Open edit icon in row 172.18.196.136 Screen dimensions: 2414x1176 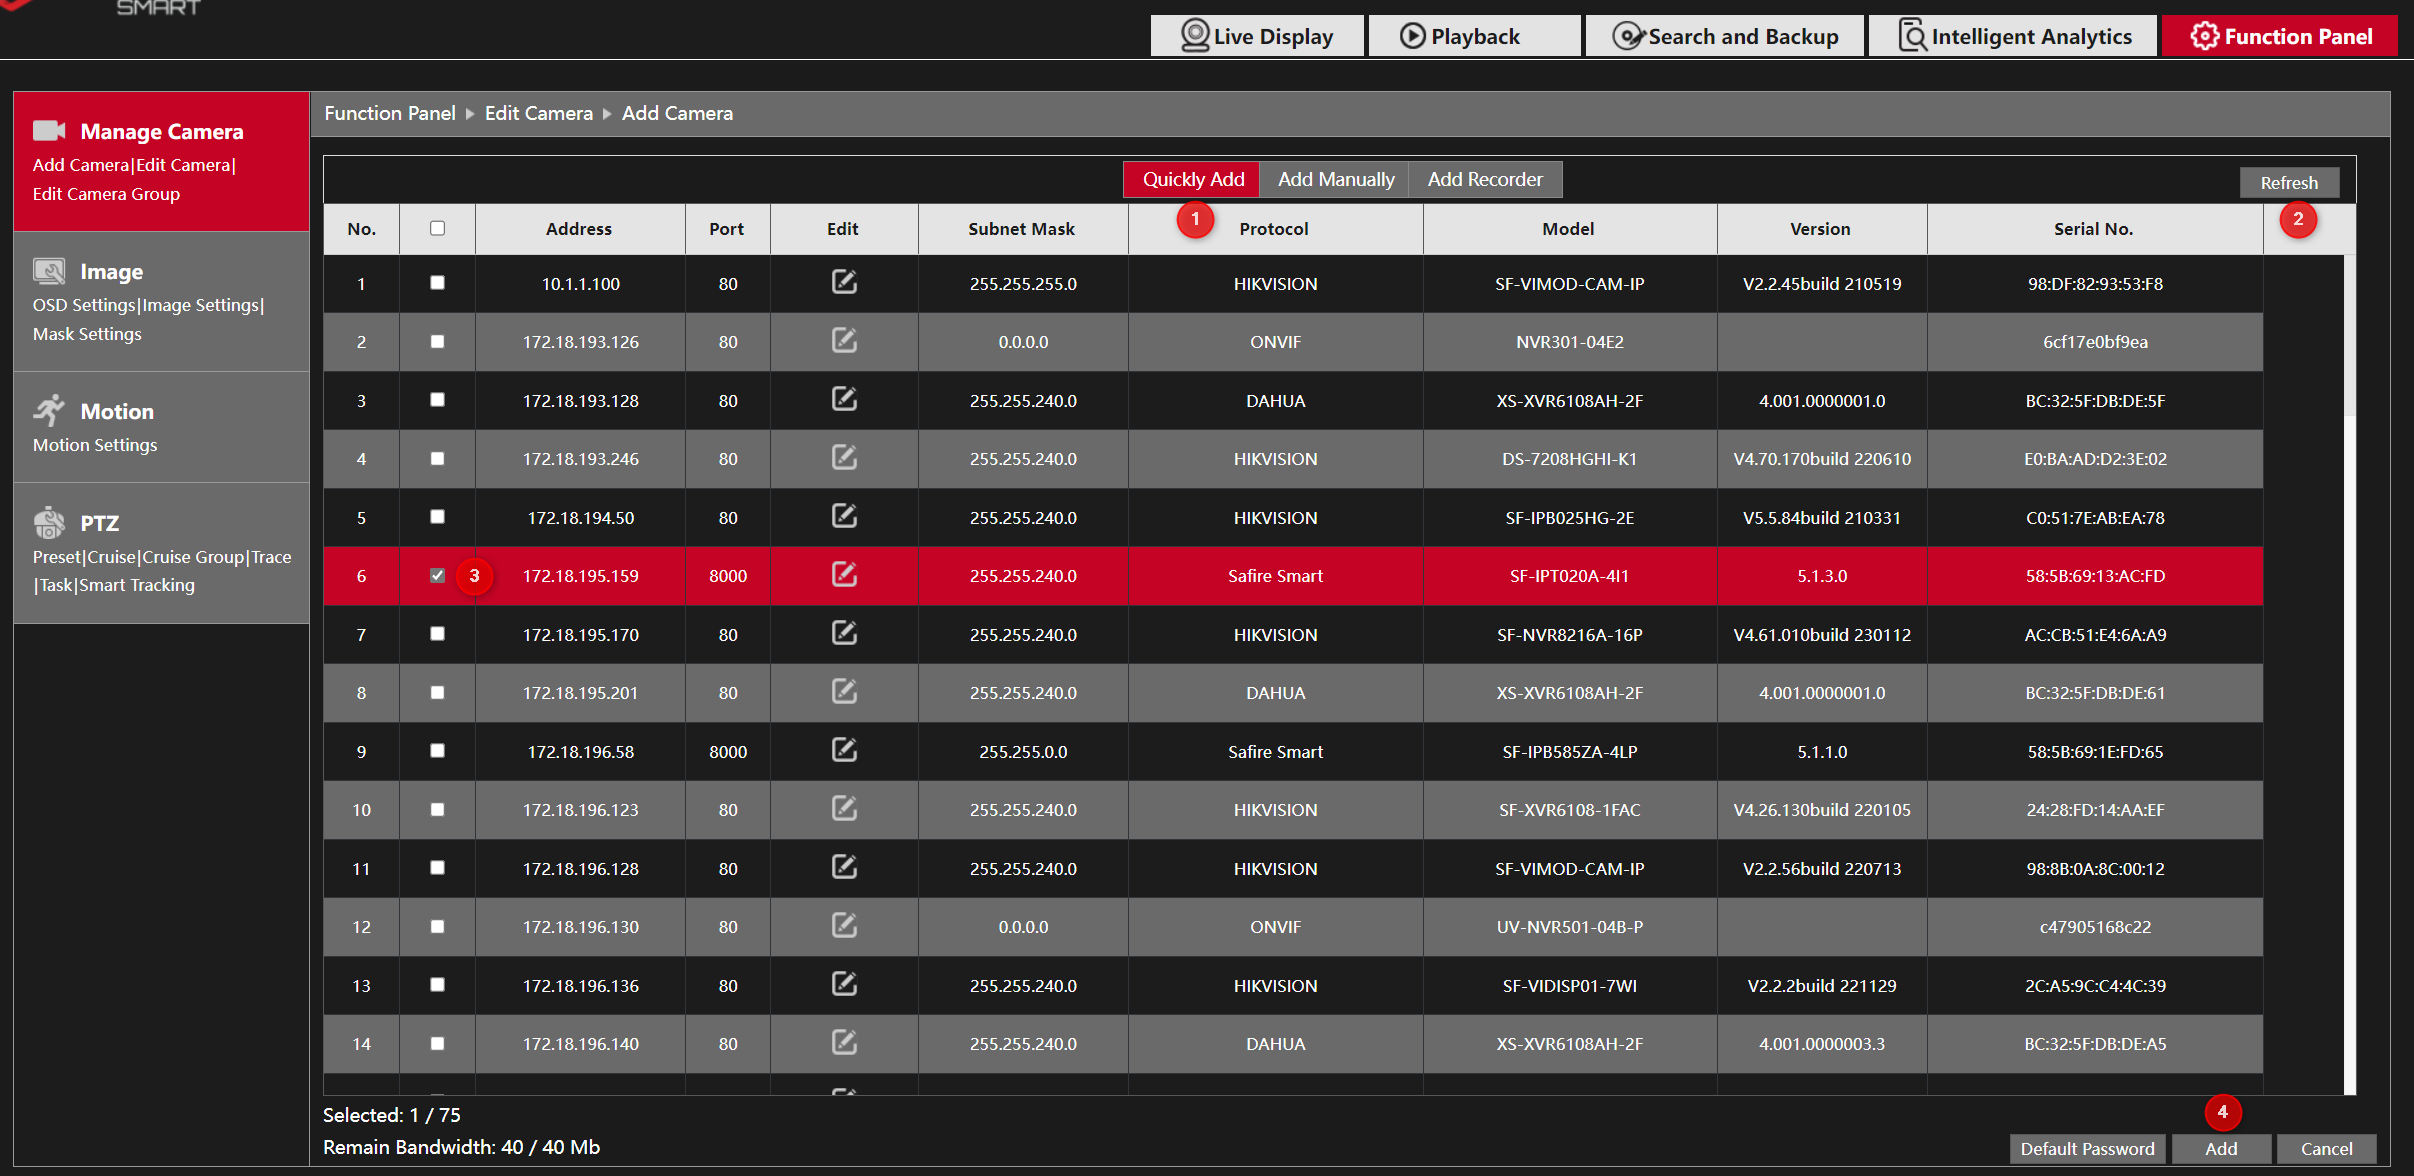[844, 985]
